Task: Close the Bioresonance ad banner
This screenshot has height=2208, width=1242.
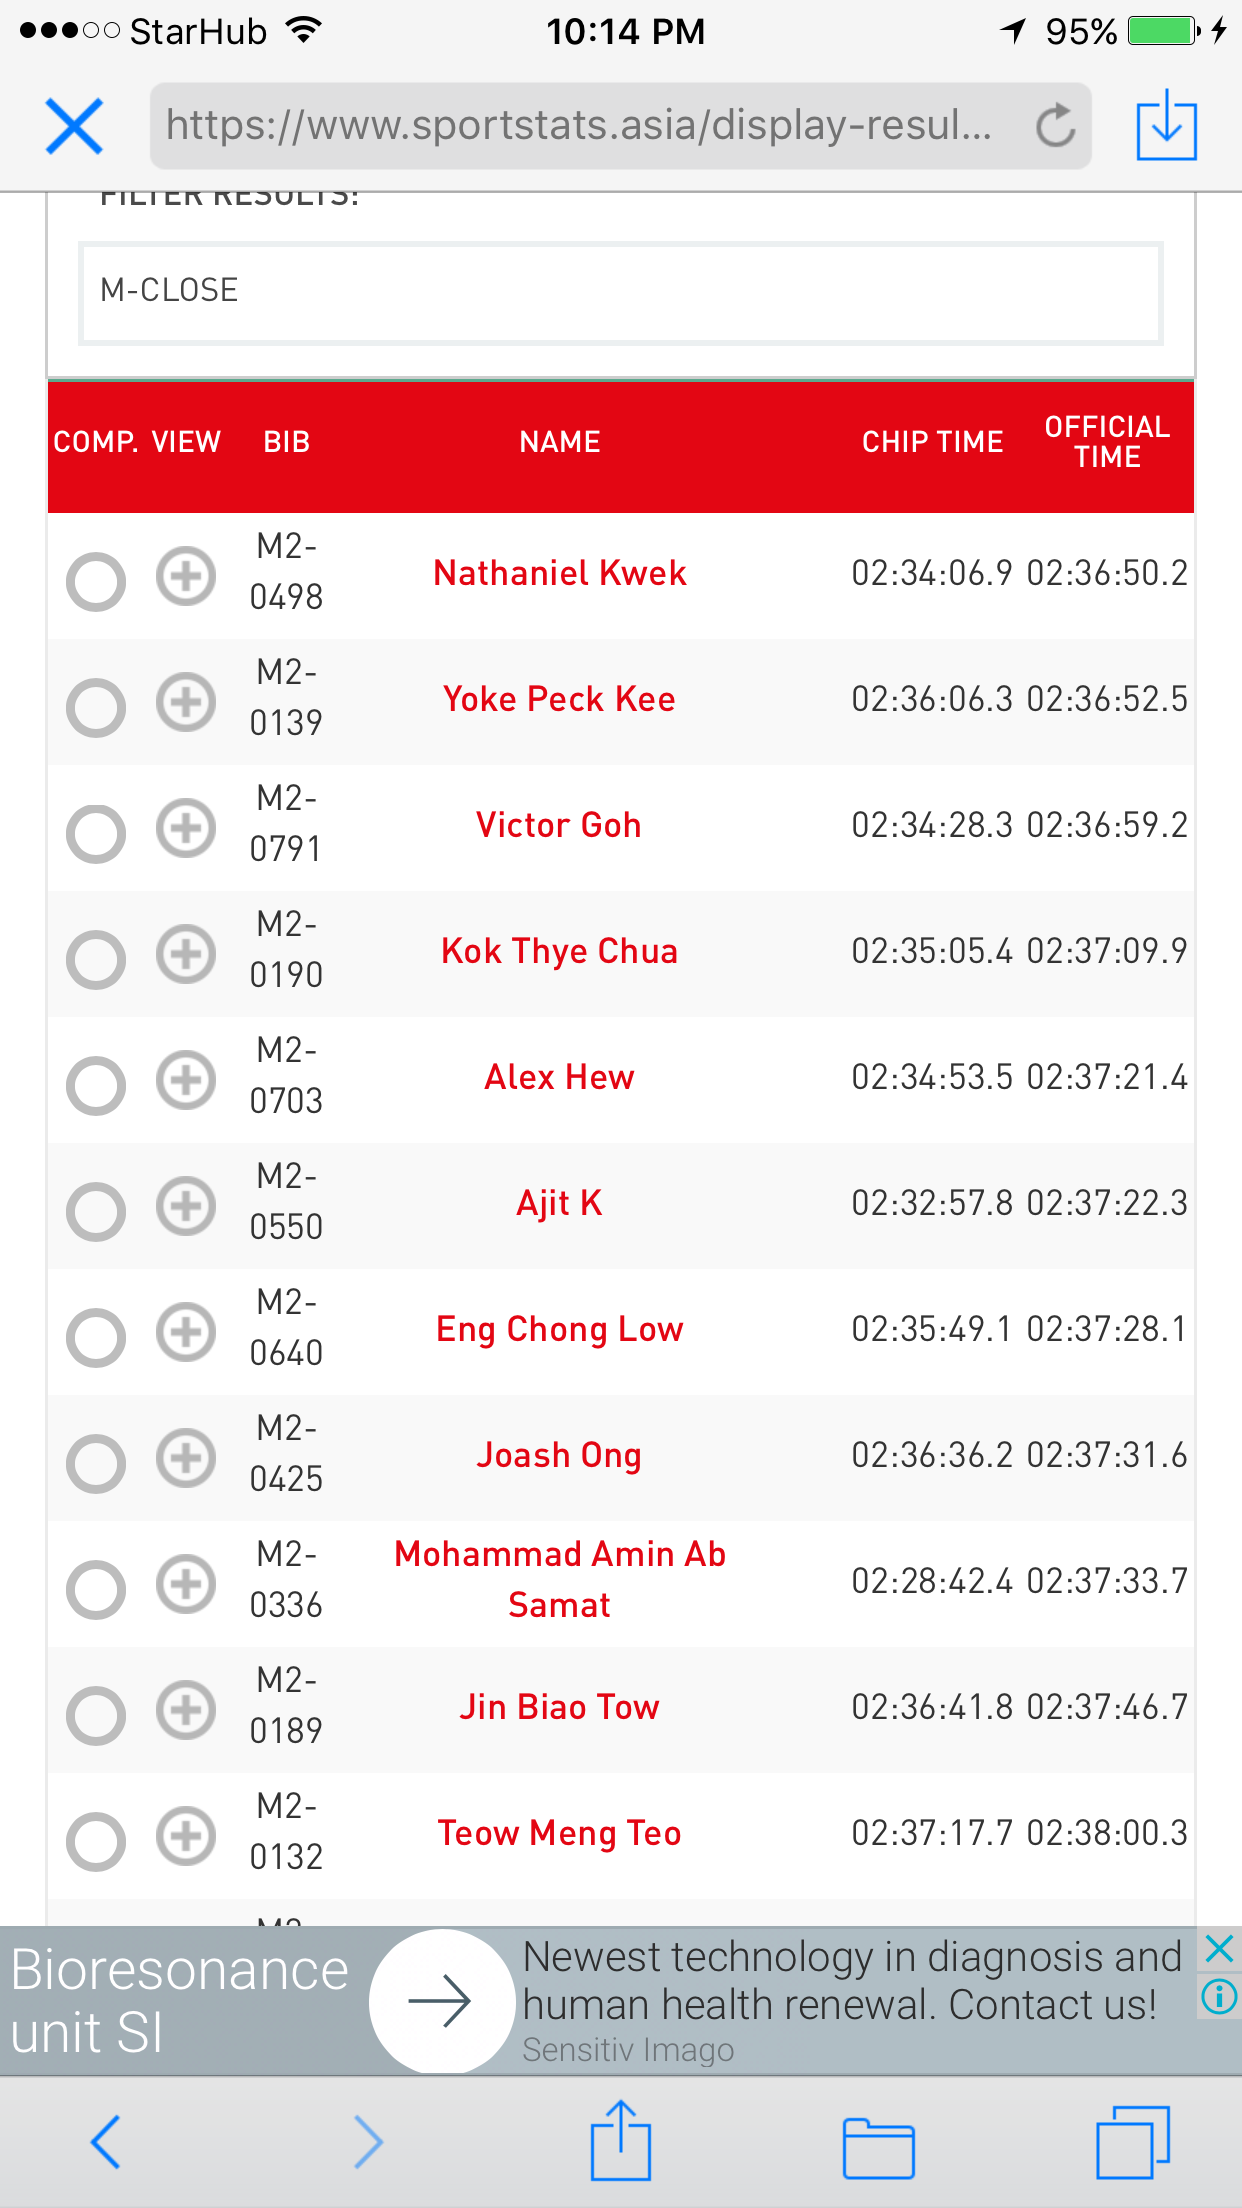Action: click(x=1219, y=1948)
